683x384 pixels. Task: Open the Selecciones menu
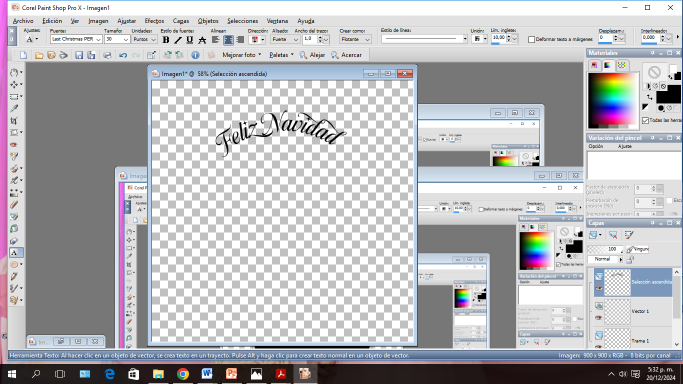coord(243,21)
